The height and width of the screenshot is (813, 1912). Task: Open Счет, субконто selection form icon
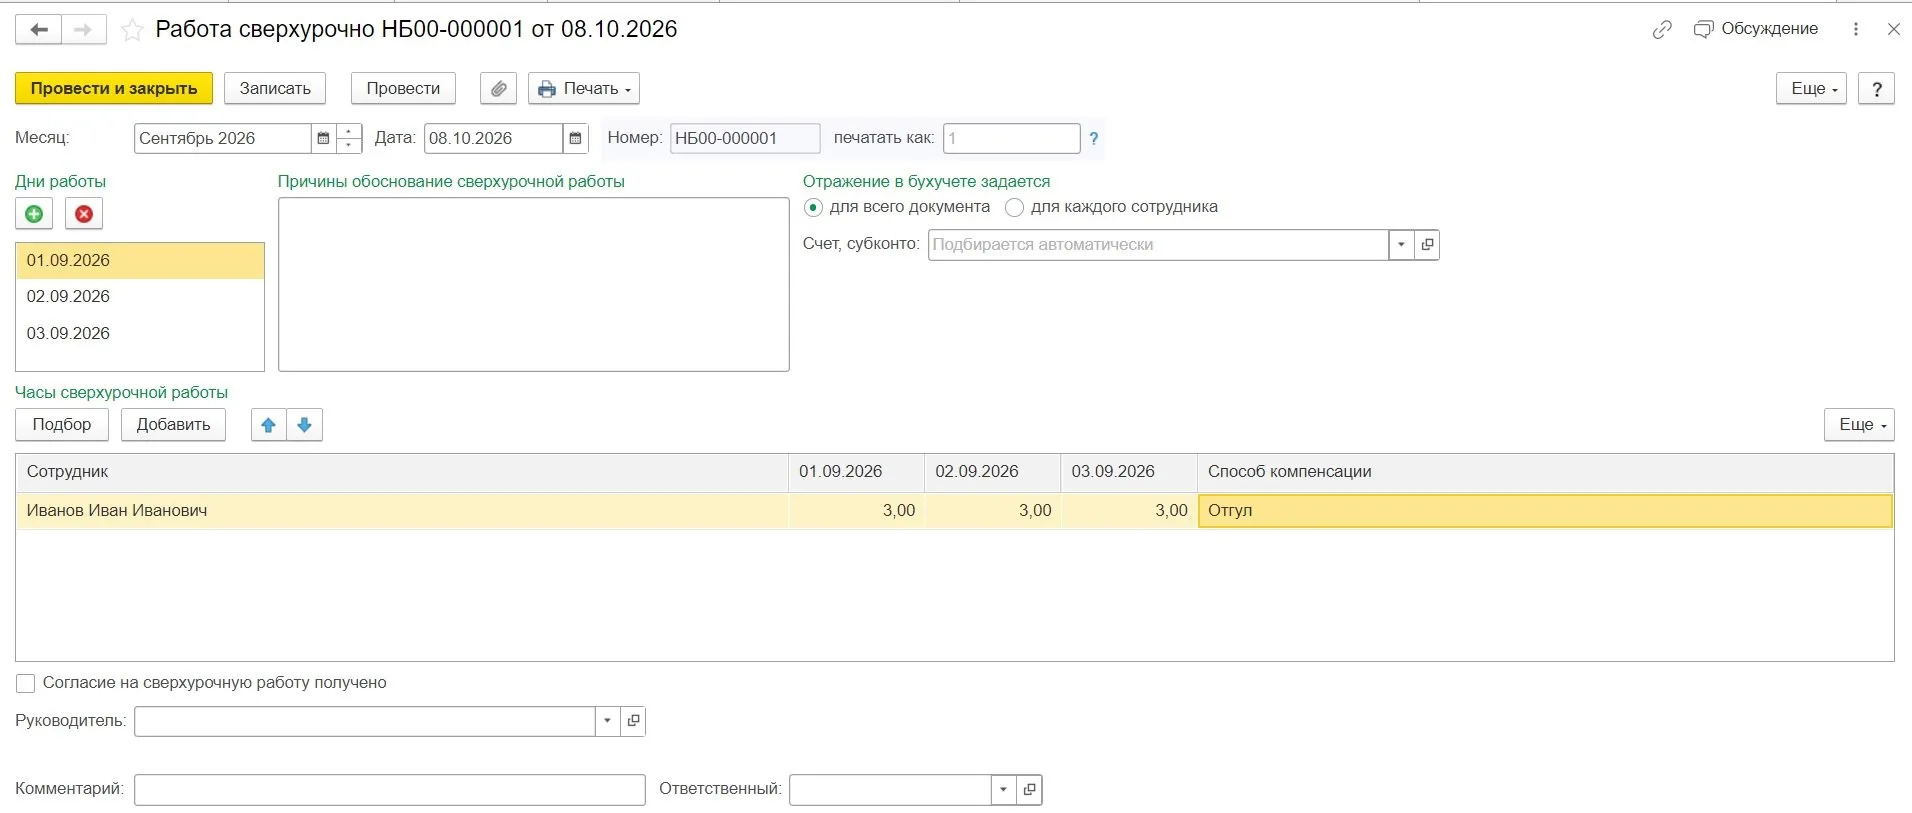(1427, 244)
